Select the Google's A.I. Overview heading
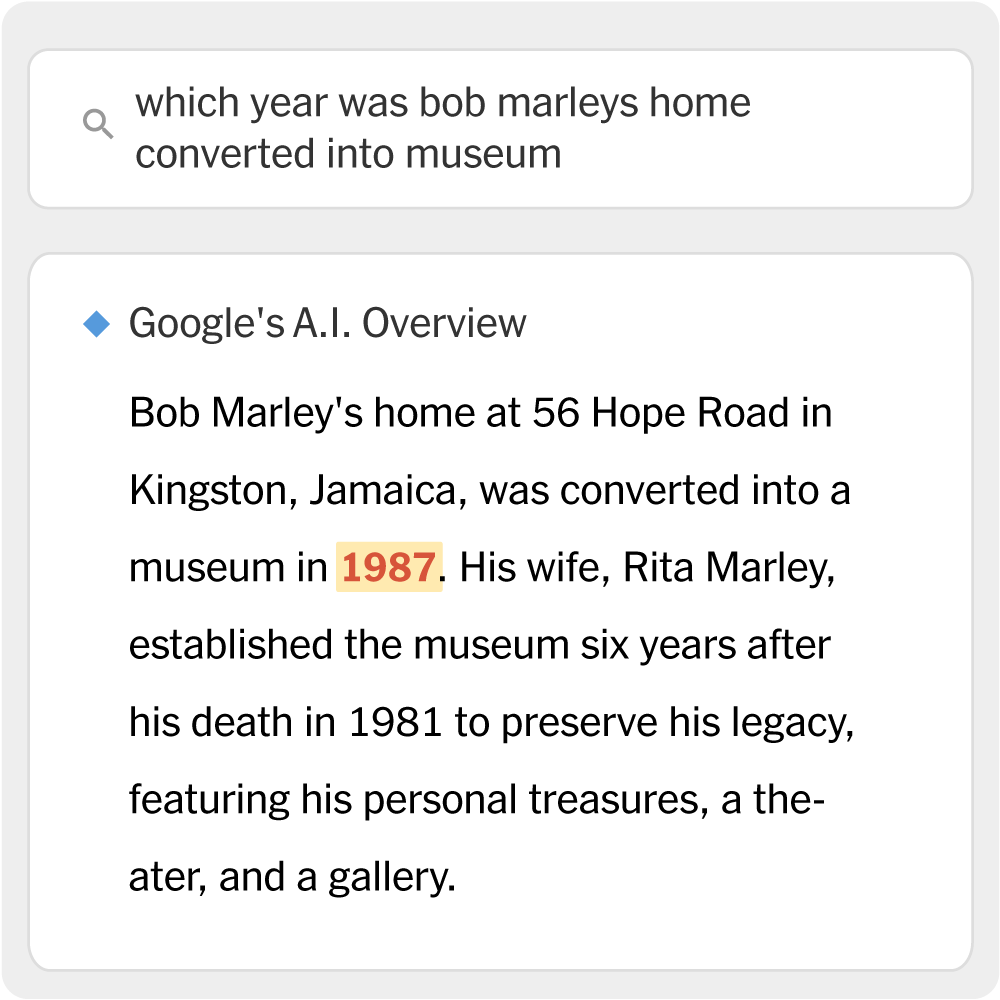The image size is (1000, 1000). tap(328, 322)
